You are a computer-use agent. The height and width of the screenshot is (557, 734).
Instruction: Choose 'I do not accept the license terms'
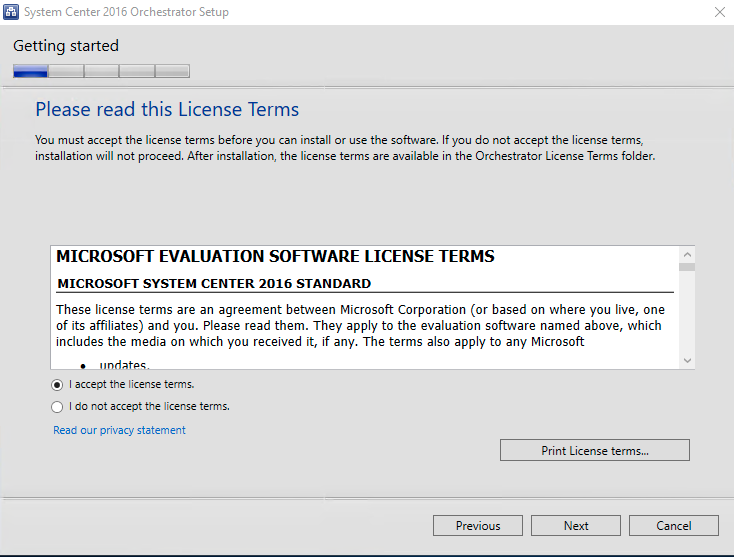pos(57,407)
